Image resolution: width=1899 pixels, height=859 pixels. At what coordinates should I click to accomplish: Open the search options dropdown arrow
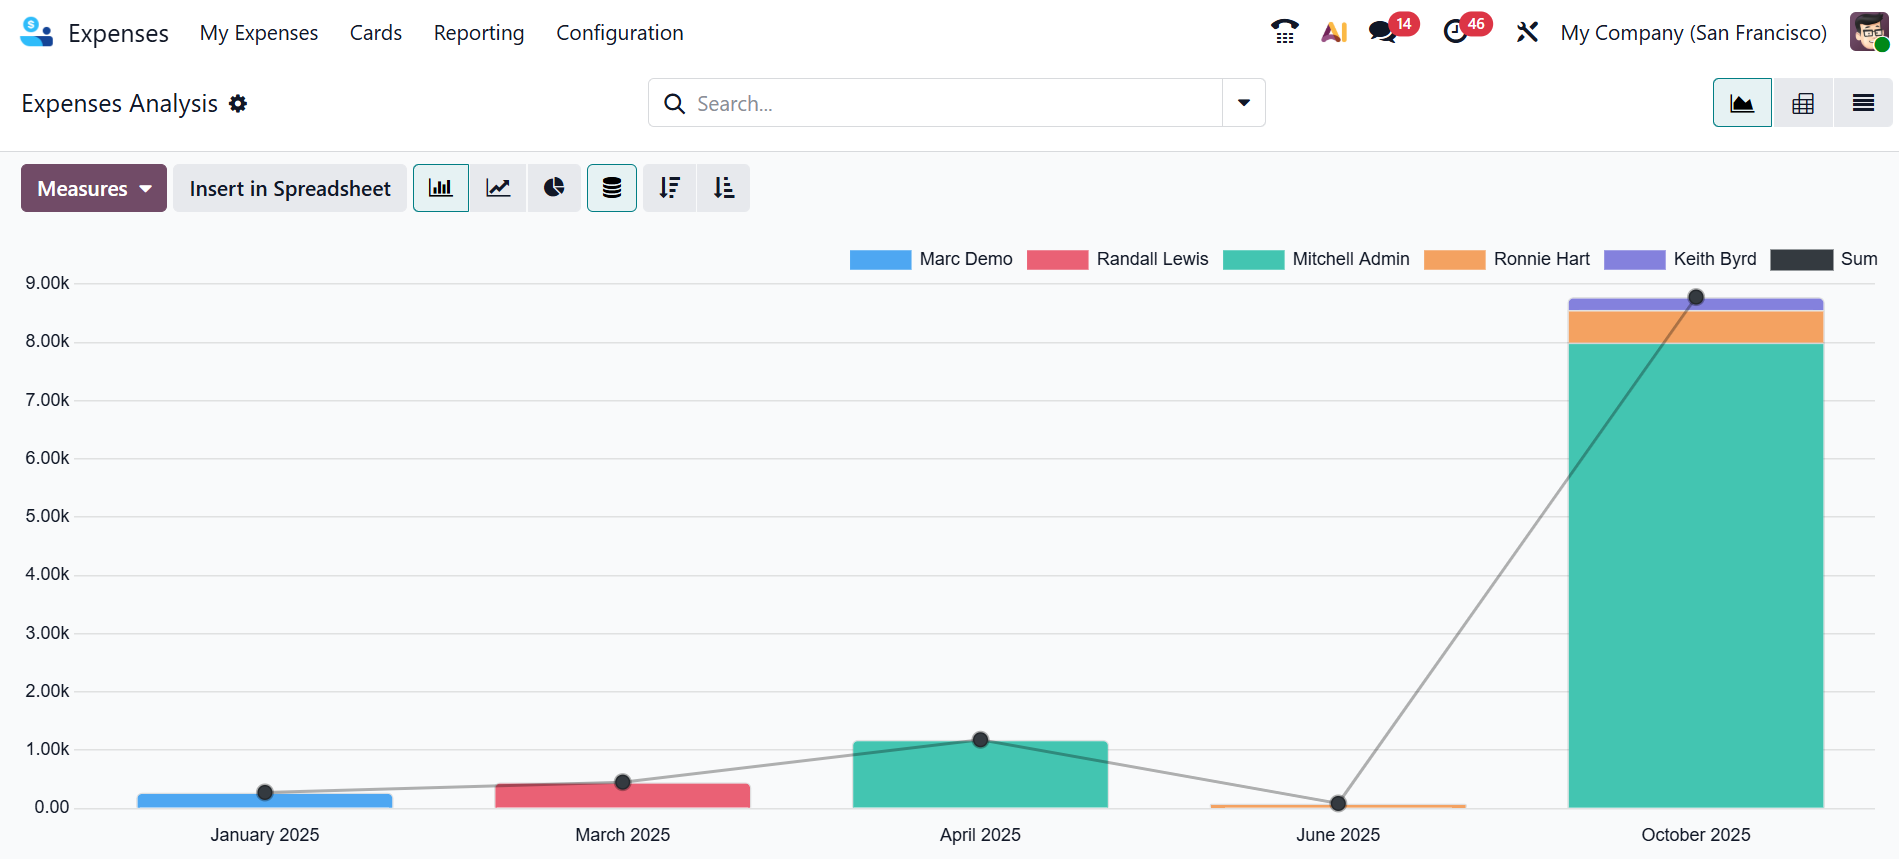tap(1243, 103)
